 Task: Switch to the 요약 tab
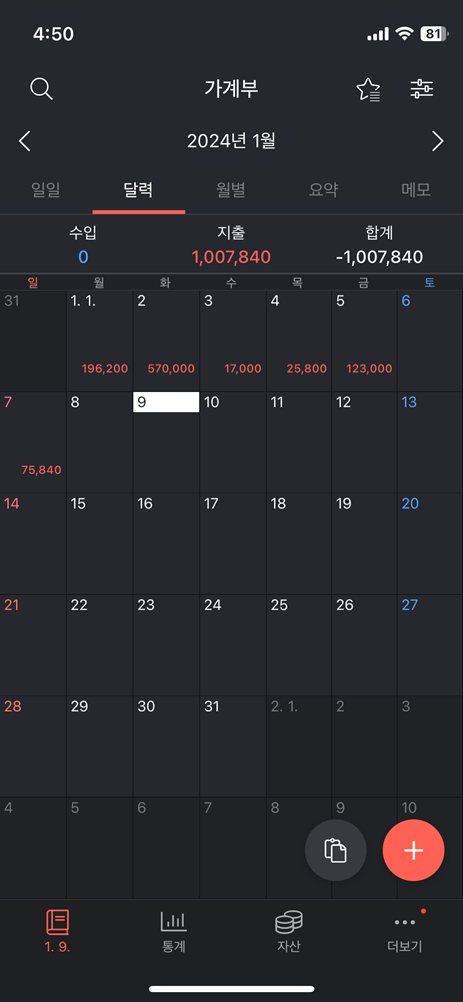[323, 190]
